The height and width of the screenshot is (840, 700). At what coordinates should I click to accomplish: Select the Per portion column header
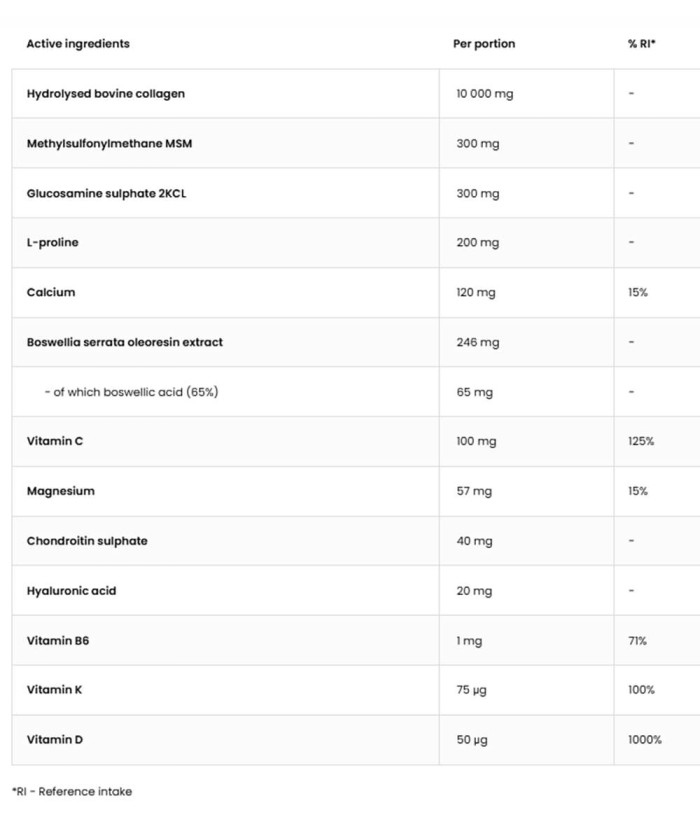click(484, 44)
